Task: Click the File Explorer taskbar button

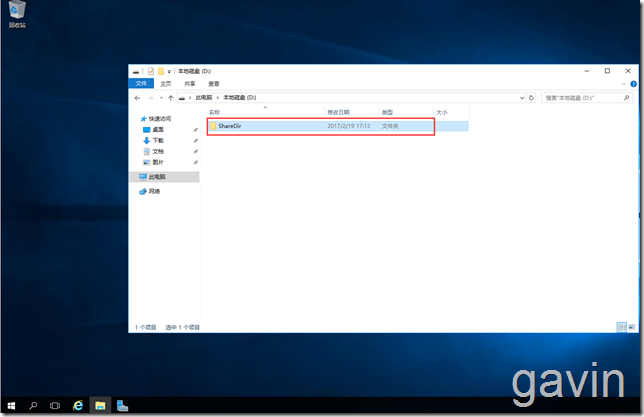Action: pos(100,406)
